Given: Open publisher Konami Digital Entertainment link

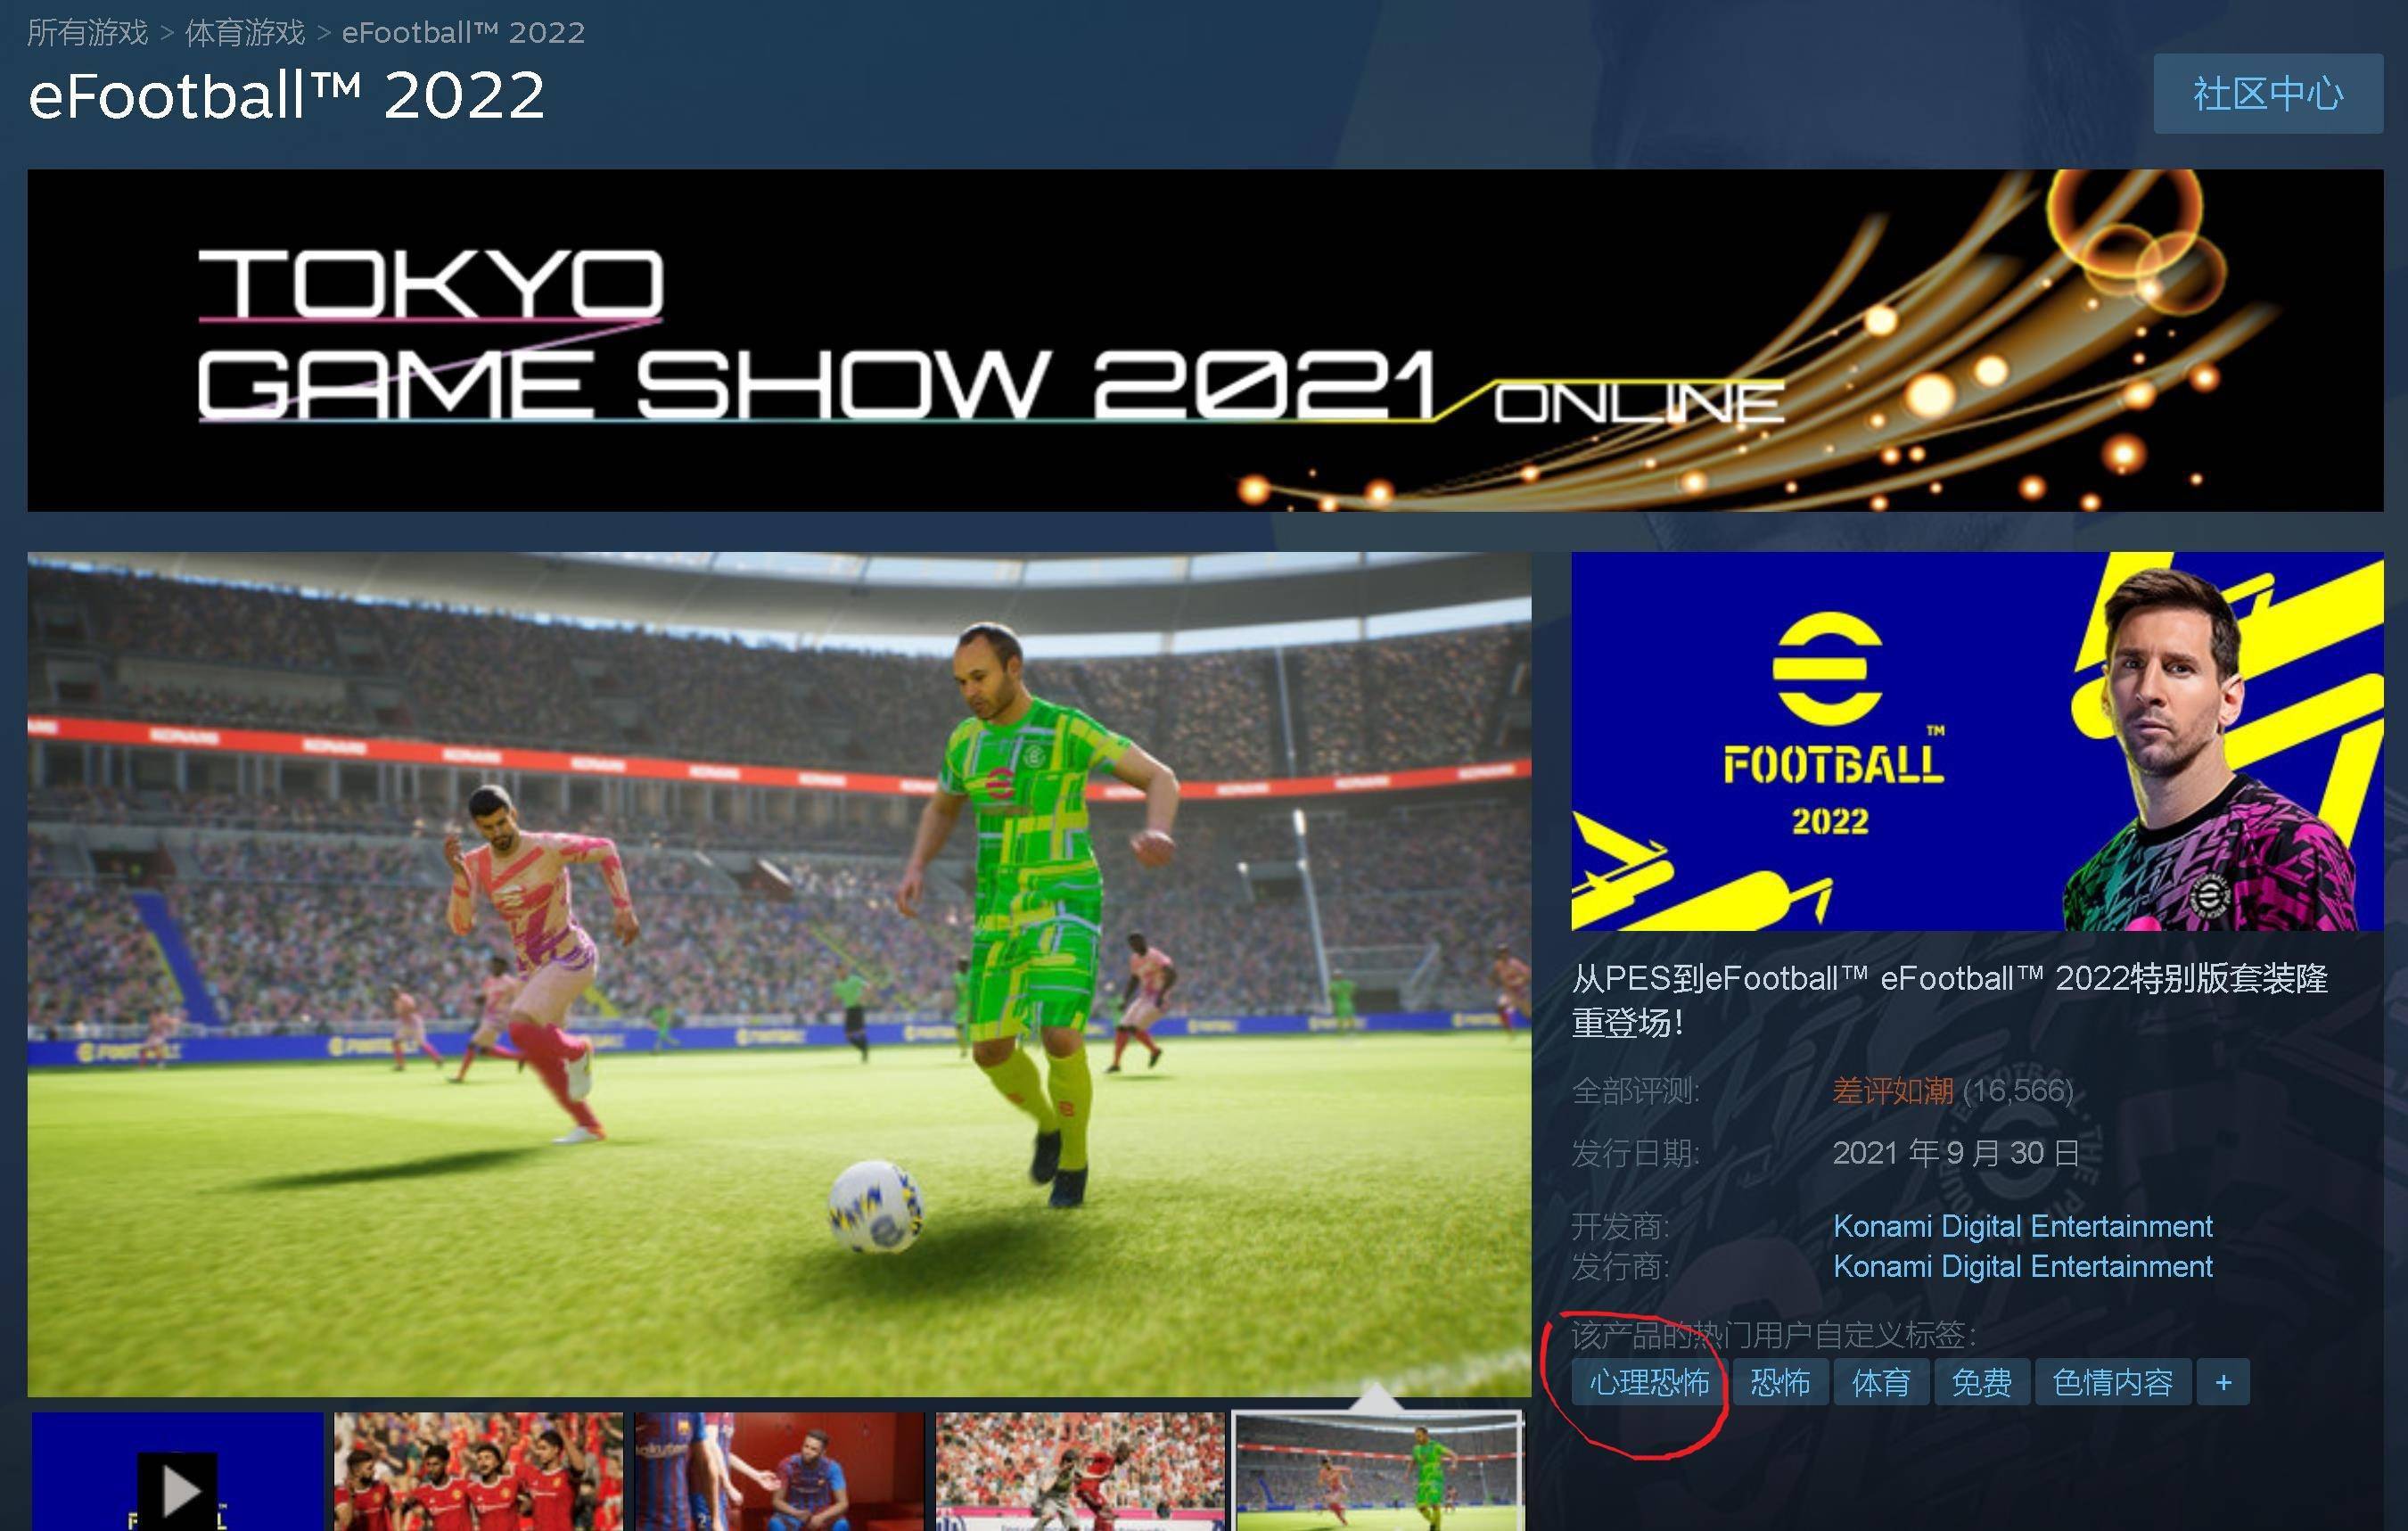Looking at the screenshot, I should point(2022,1266).
